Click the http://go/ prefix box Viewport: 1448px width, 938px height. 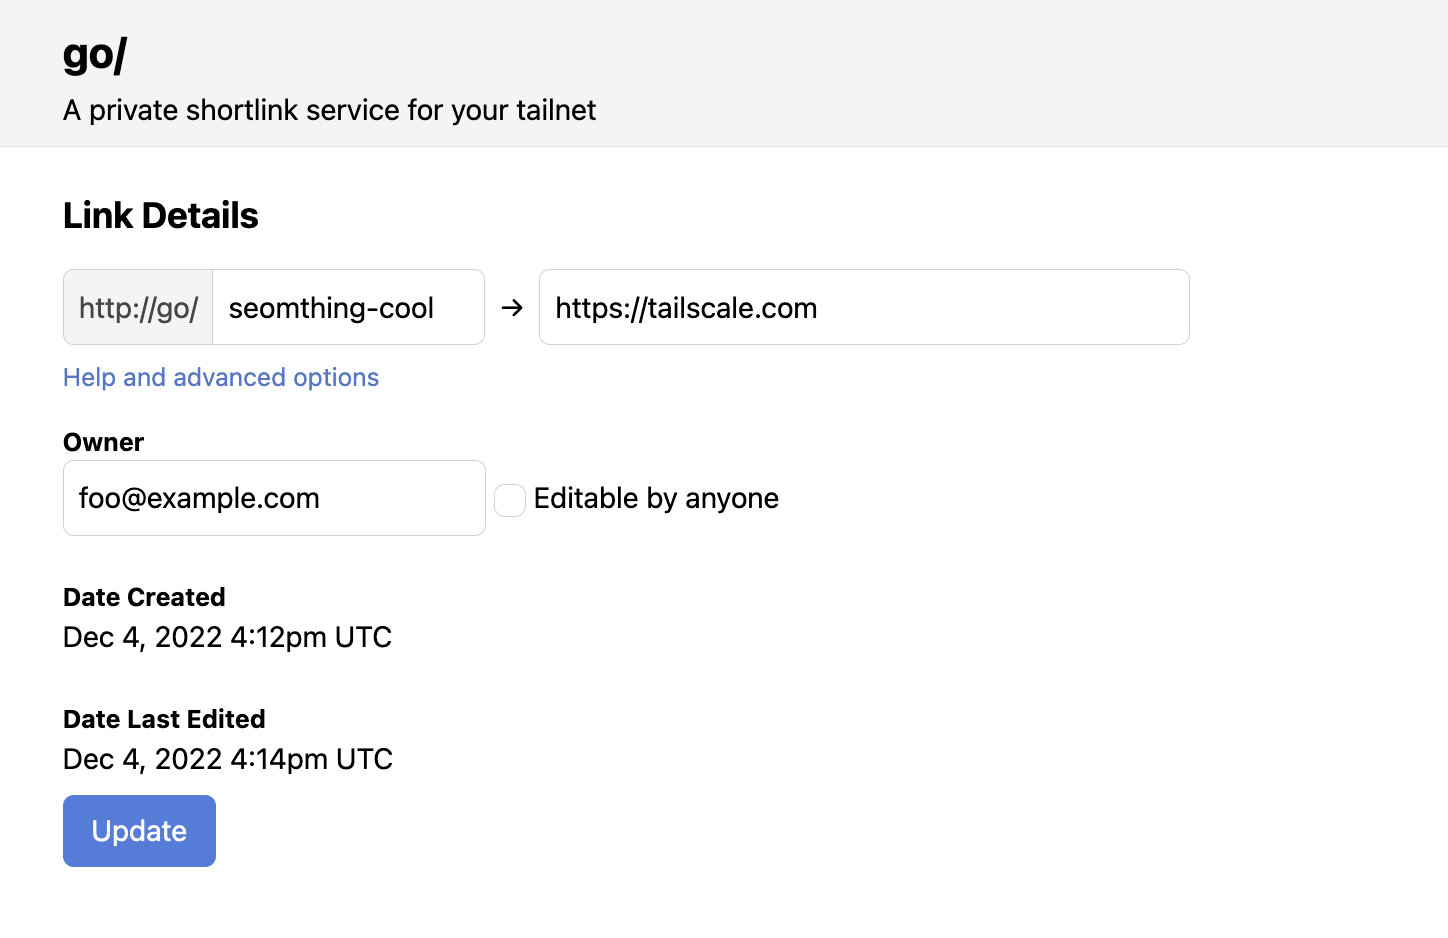pos(138,308)
